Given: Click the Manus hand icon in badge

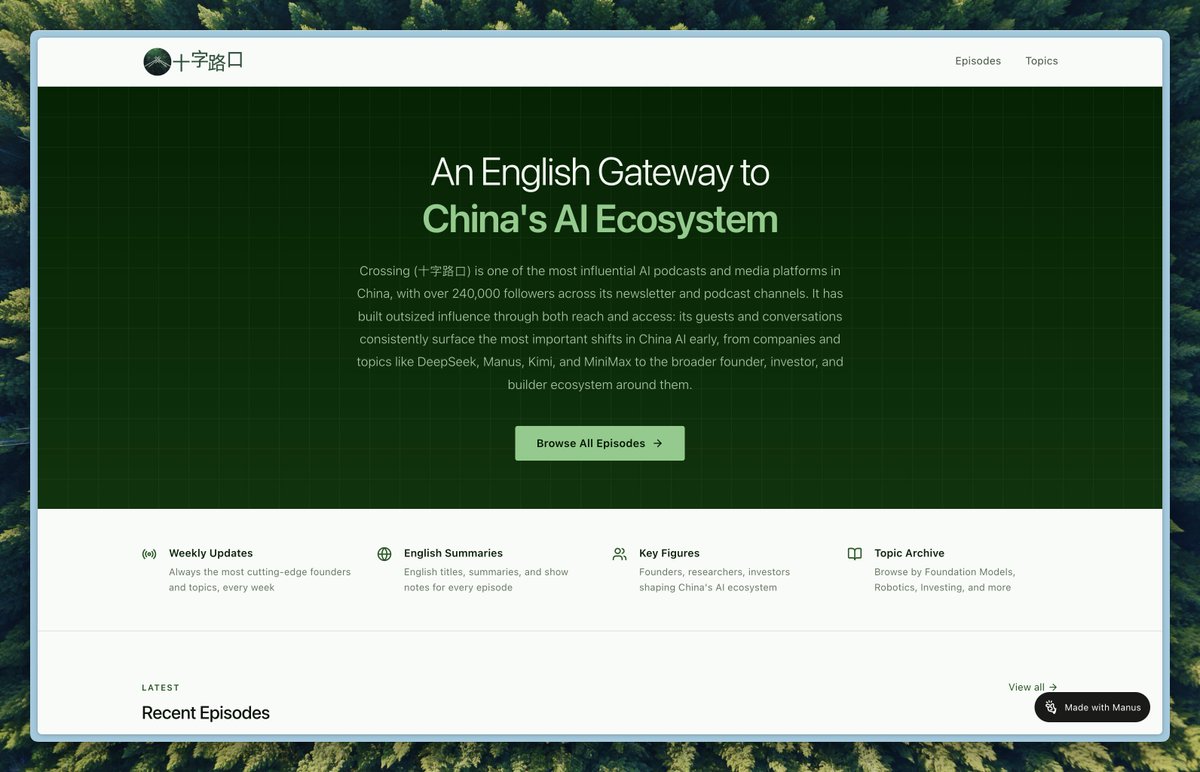Looking at the screenshot, I should pyautogui.click(x=1051, y=707).
